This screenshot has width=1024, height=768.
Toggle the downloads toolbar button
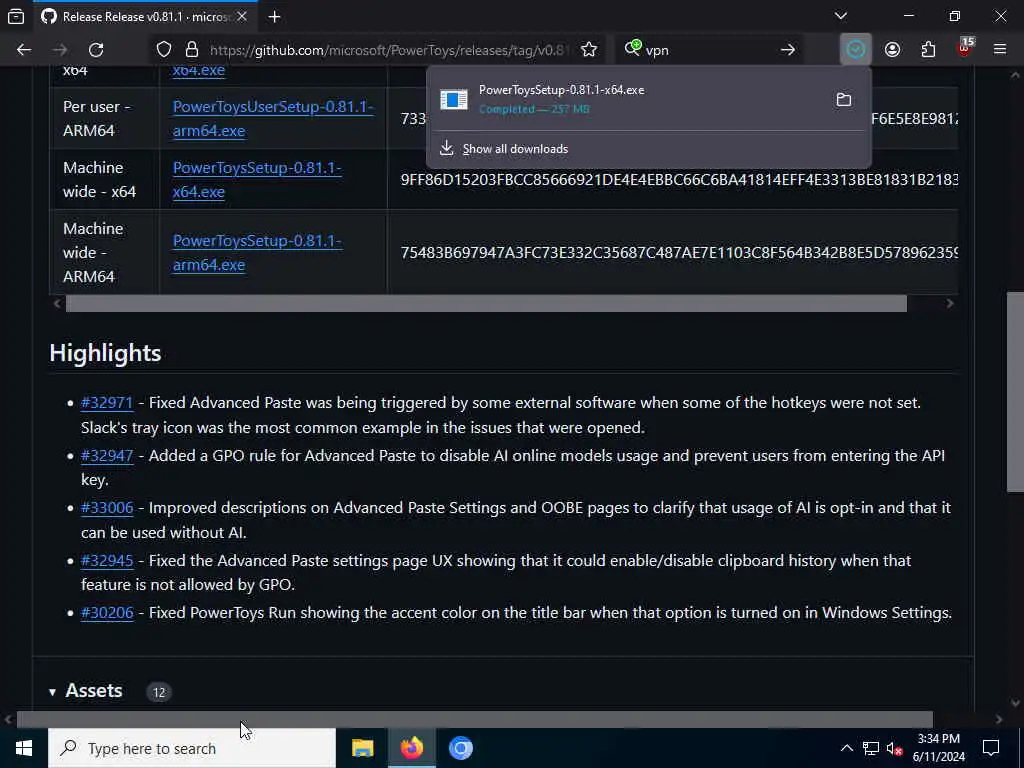pos(856,50)
